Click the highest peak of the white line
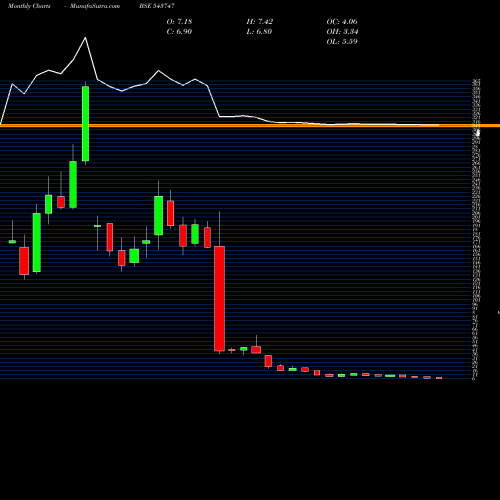The height and width of the screenshot is (500, 500). pos(85,38)
